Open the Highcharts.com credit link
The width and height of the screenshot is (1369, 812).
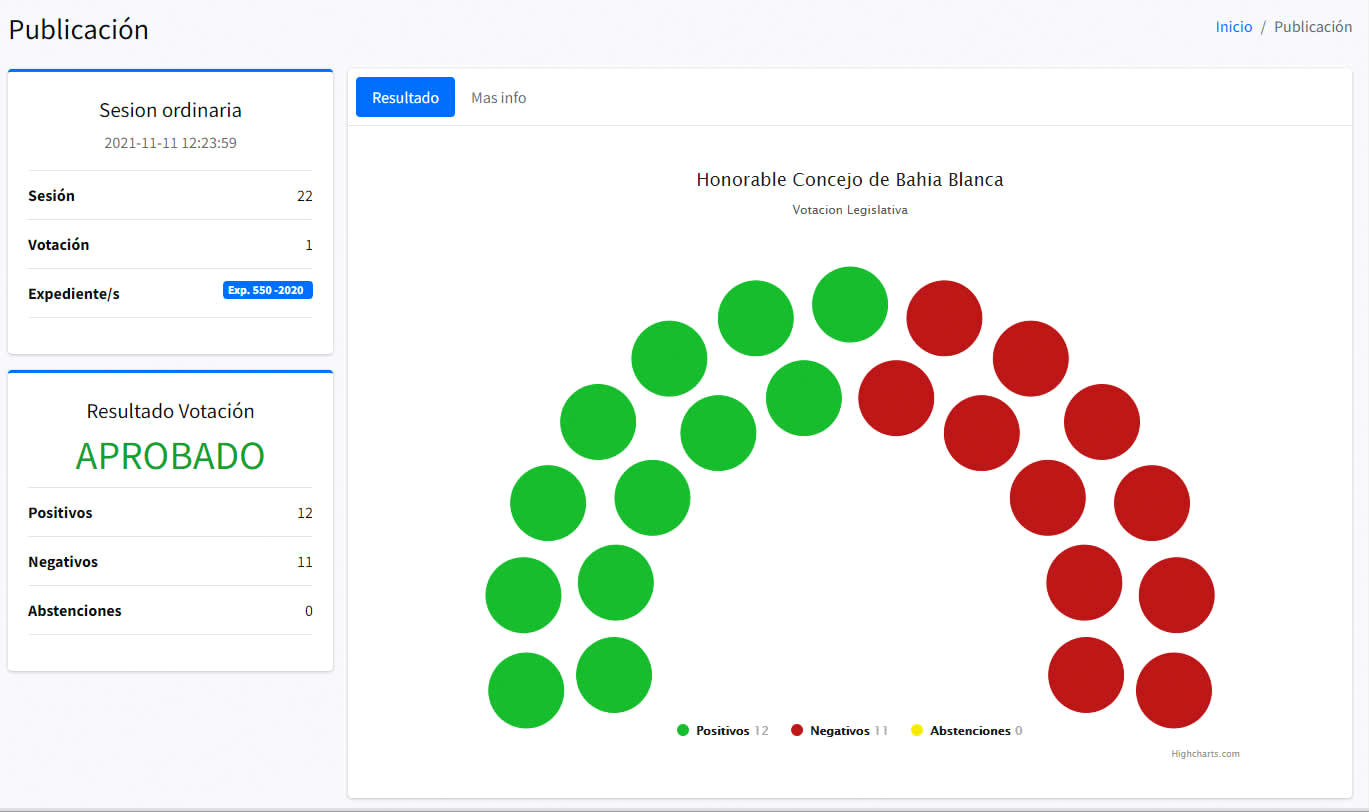1205,754
